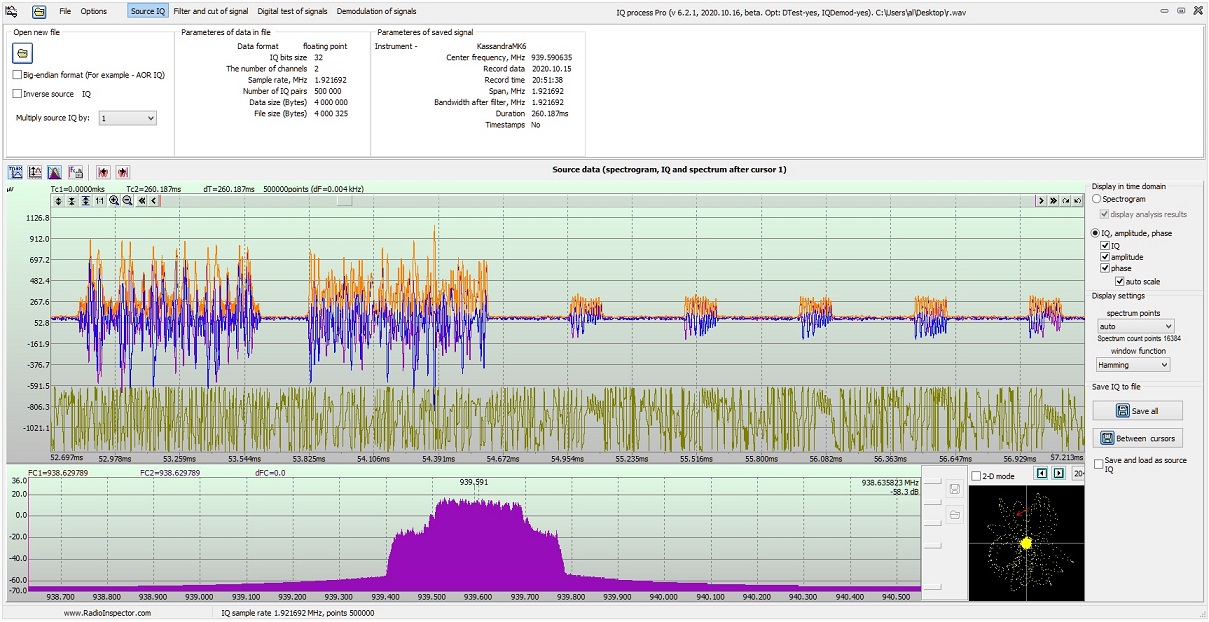Viewport: 1209px width, 622px height.
Task: Open the File menu
Action: pyautogui.click(x=65, y=11)
